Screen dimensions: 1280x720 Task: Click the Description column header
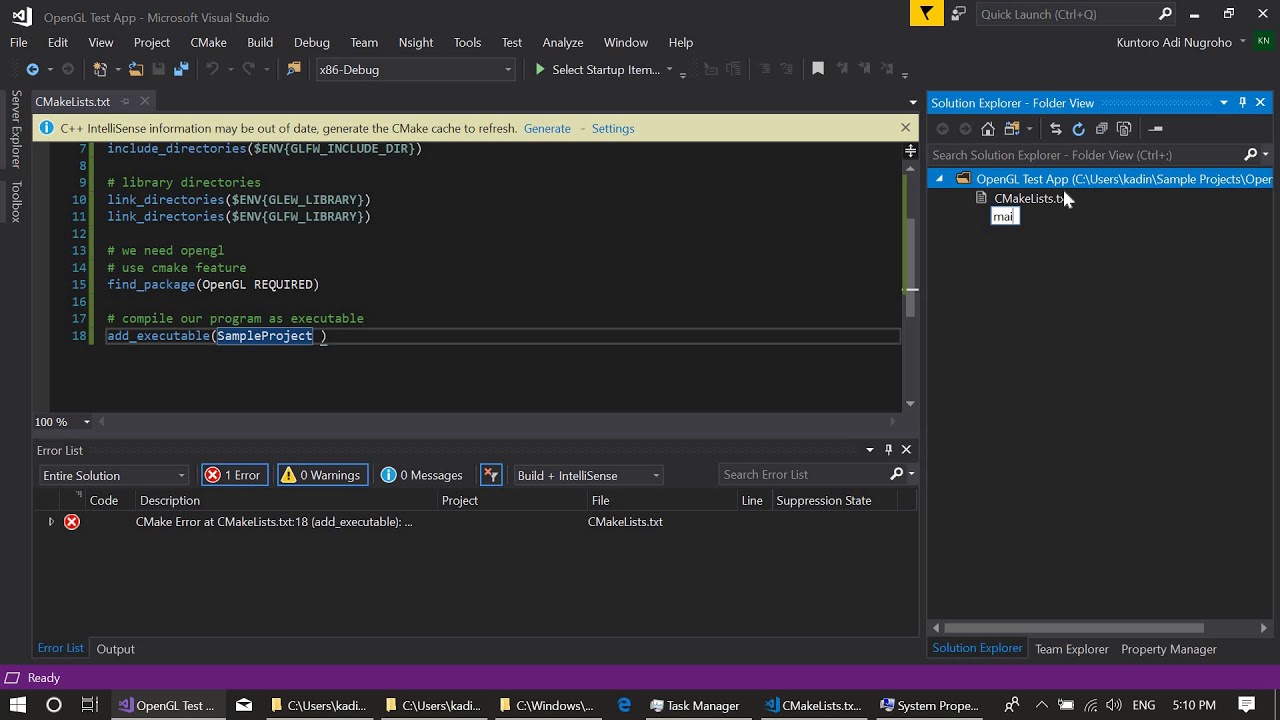coord(170,500)
